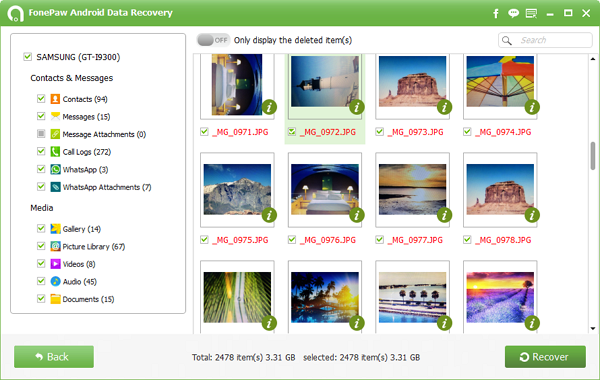The height and width of the screenshot is (380, 600).
Task: Select the lighthouse photo thumbnail
Action: click(x=325, y=81)
